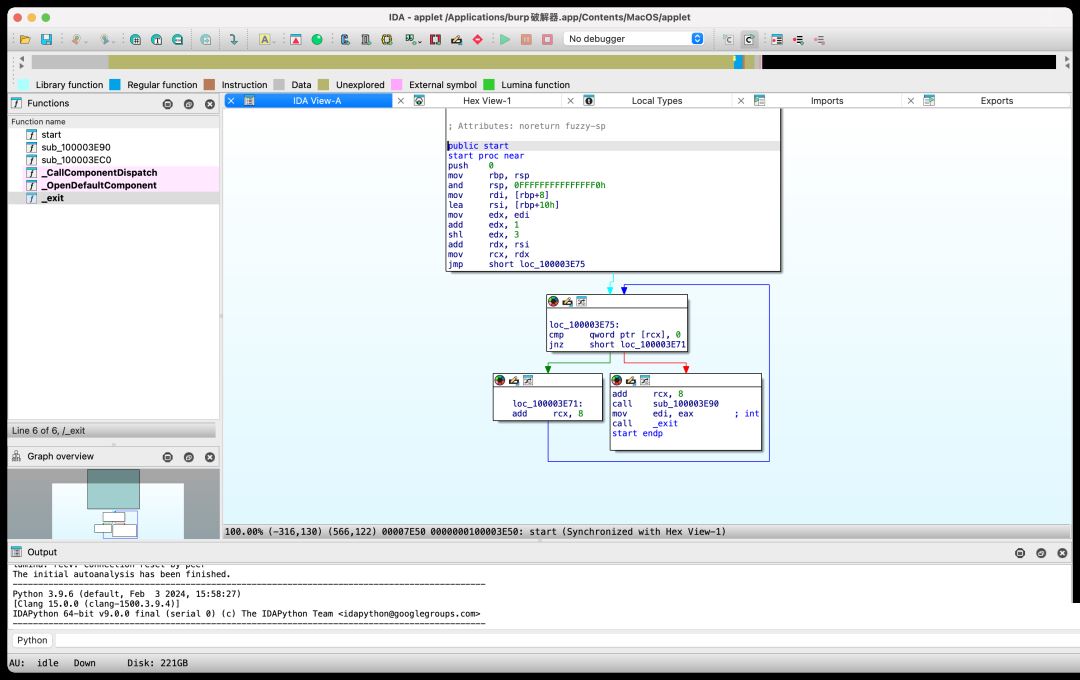The width and height of the screenshot is (1080, 680).
Task: Save the database with the floppy icon
Action: tap(46, 39)
